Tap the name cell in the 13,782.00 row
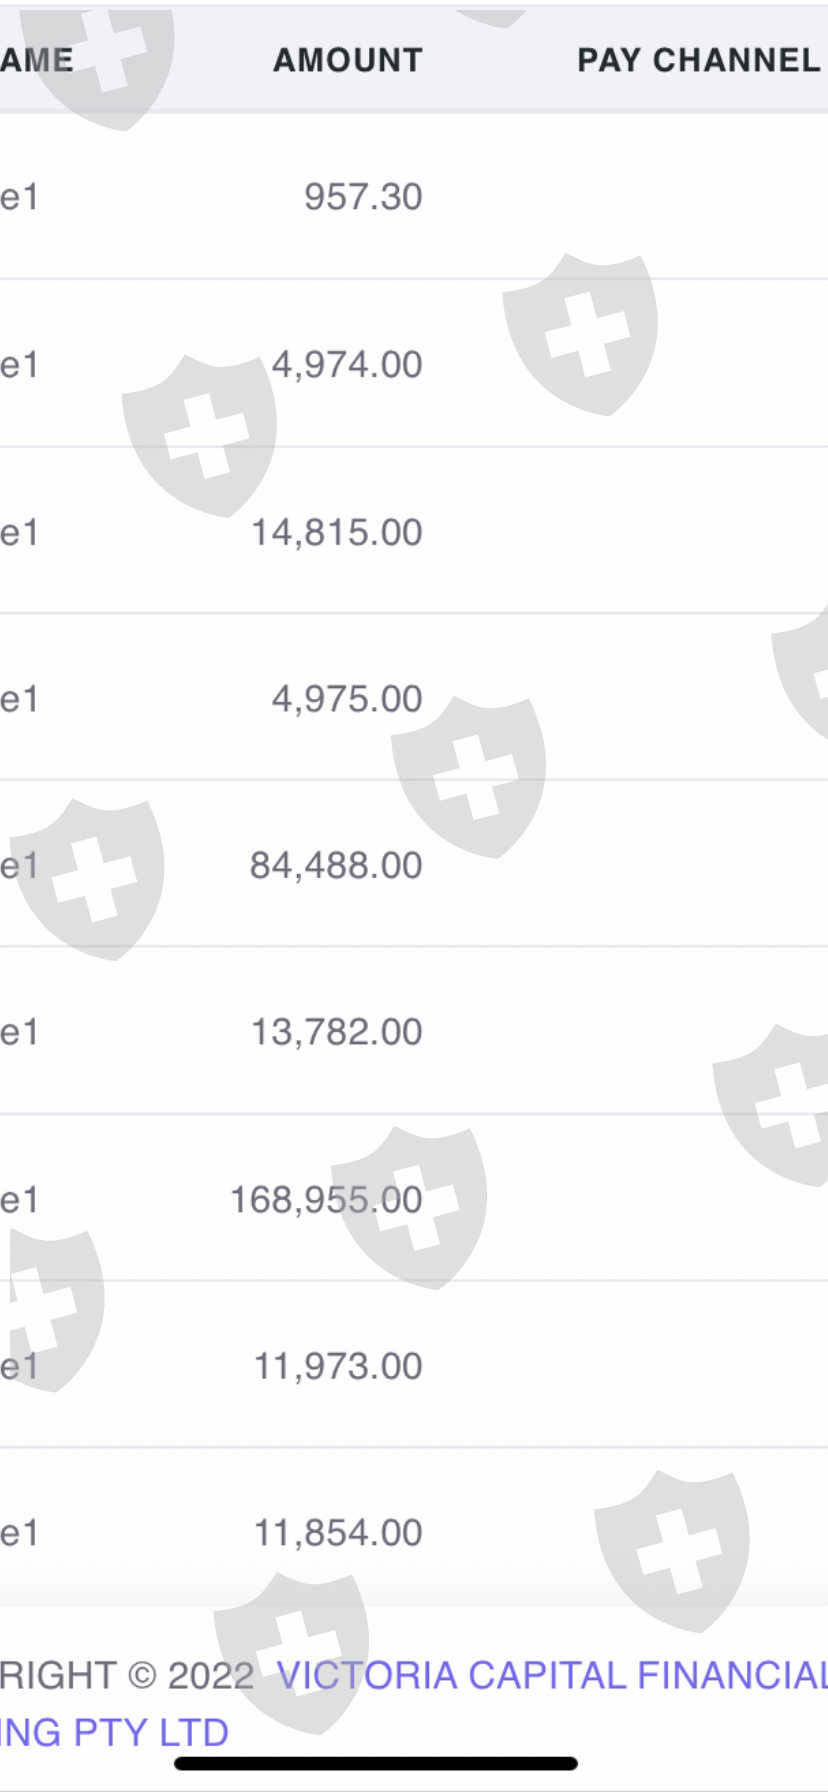The image size is (828, 1792). click(19, 1032)
